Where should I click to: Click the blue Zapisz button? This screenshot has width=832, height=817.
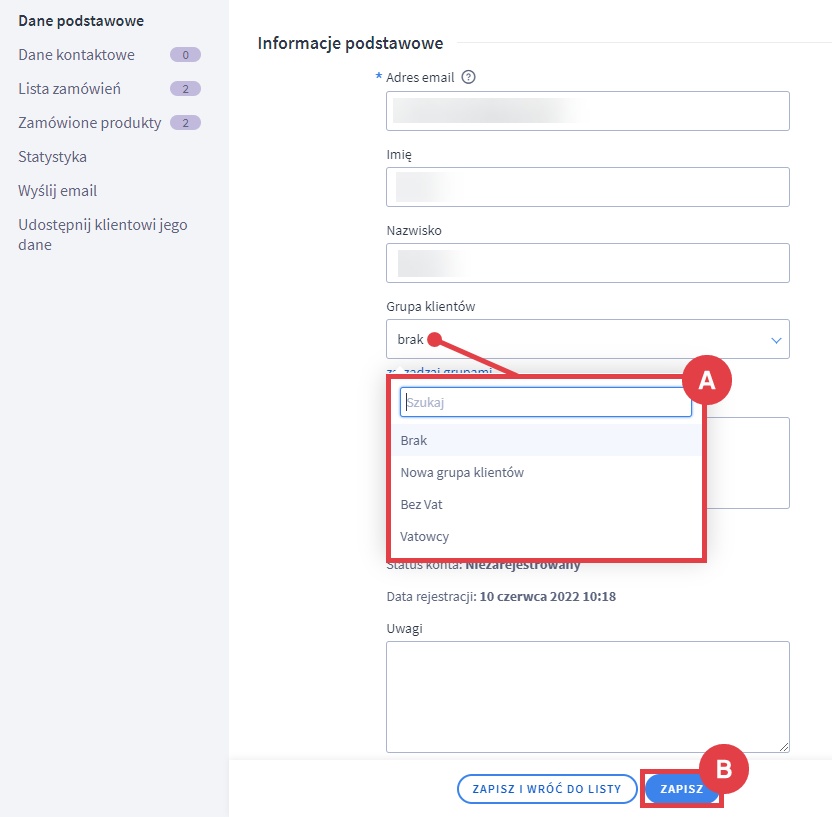681,789
